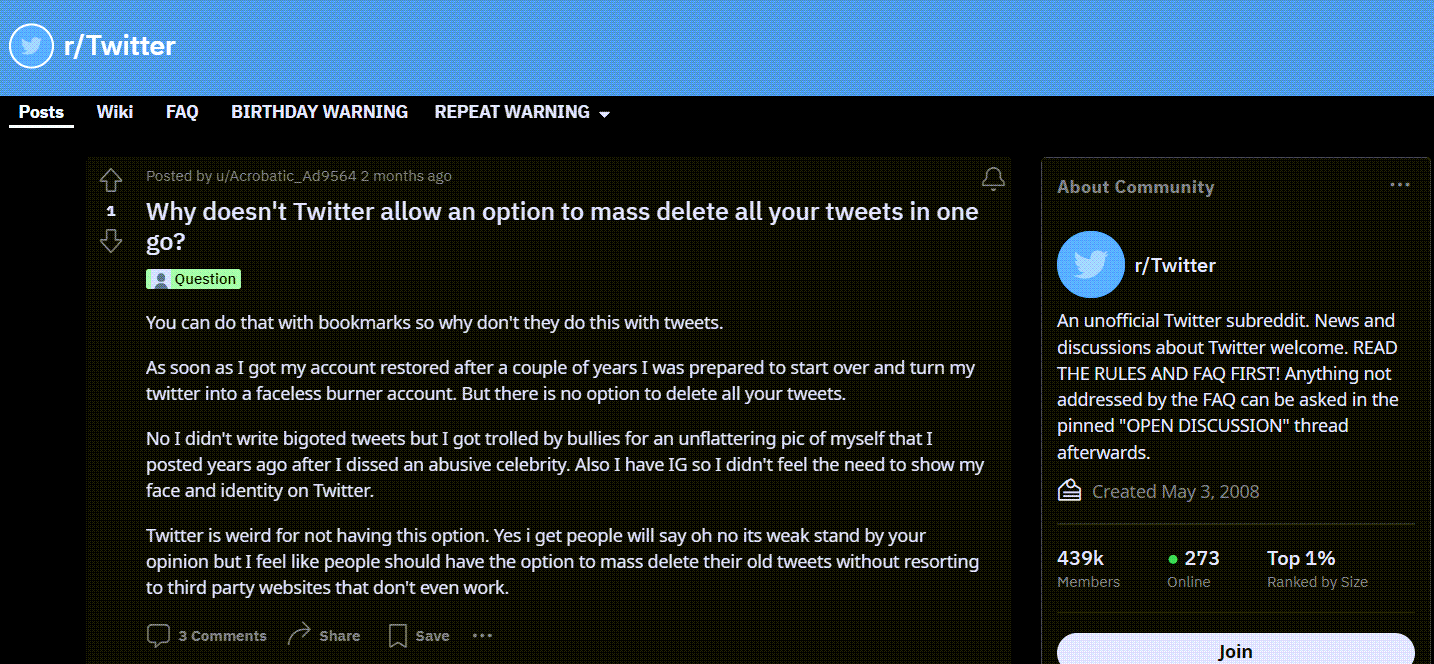Open the FAQ tab
Screen dimensions: 1434x664
tap(181, 112)
